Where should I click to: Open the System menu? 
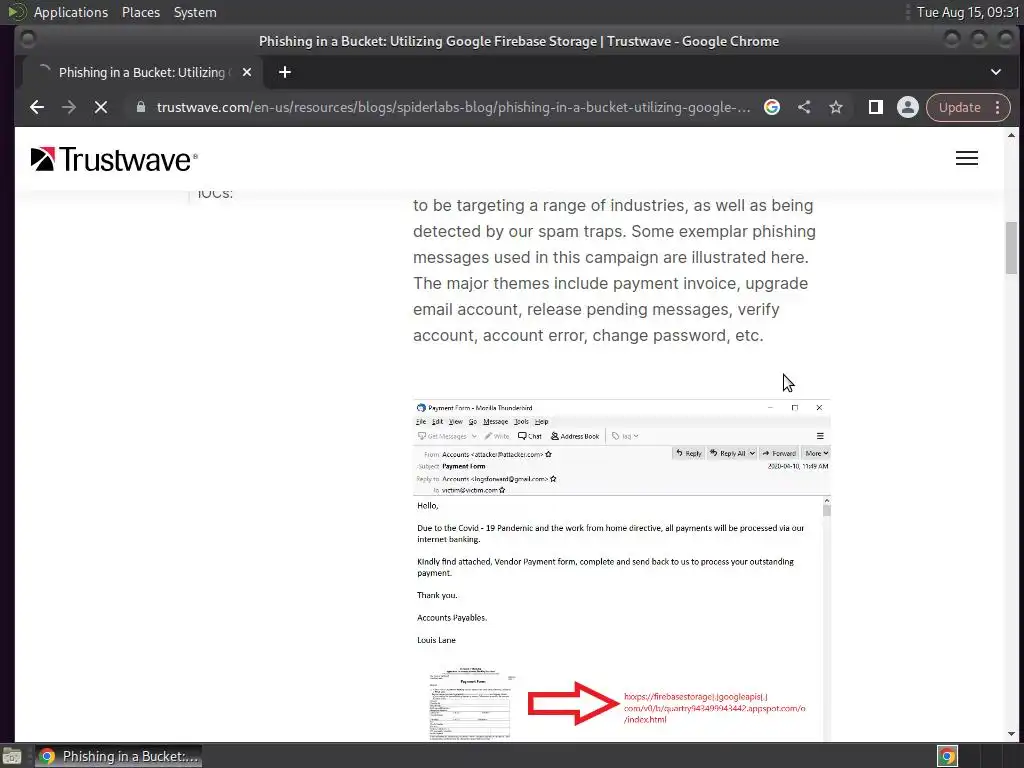[x=195, y=12]
